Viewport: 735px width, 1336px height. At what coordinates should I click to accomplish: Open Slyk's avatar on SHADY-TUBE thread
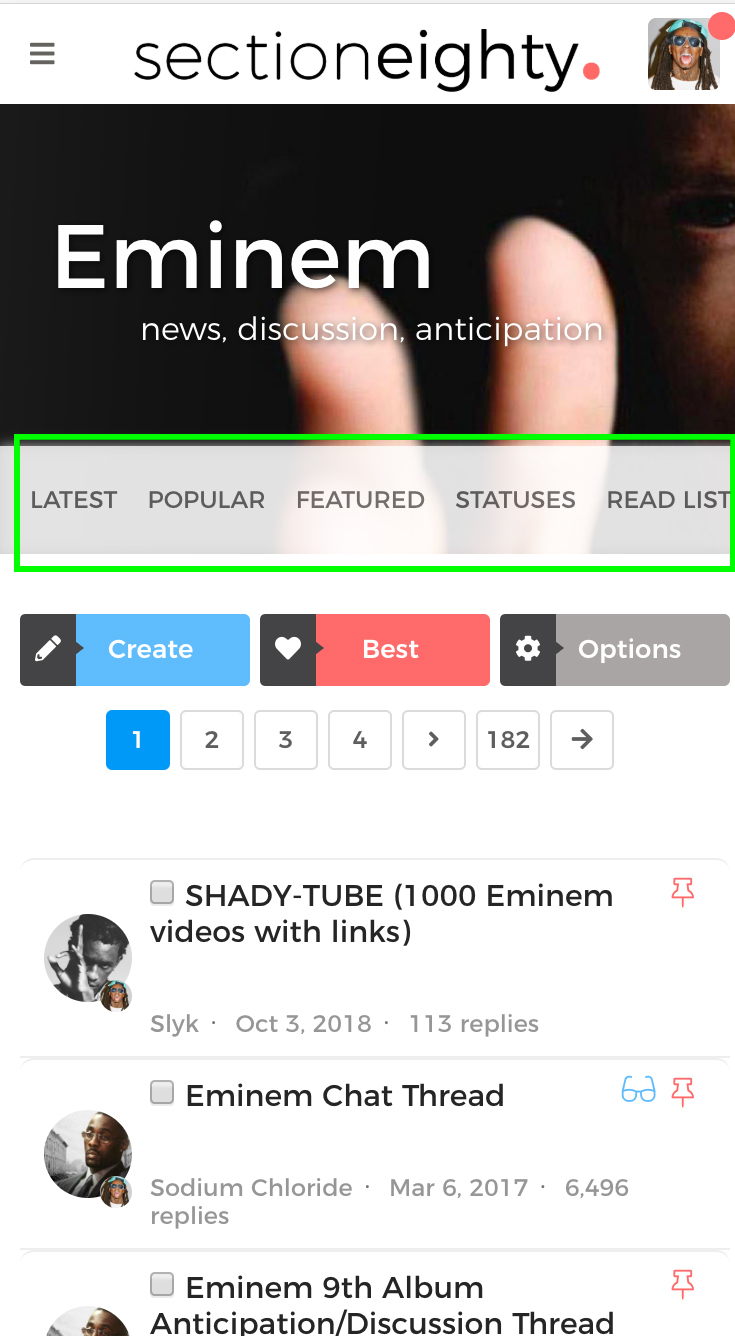[88, 958]
